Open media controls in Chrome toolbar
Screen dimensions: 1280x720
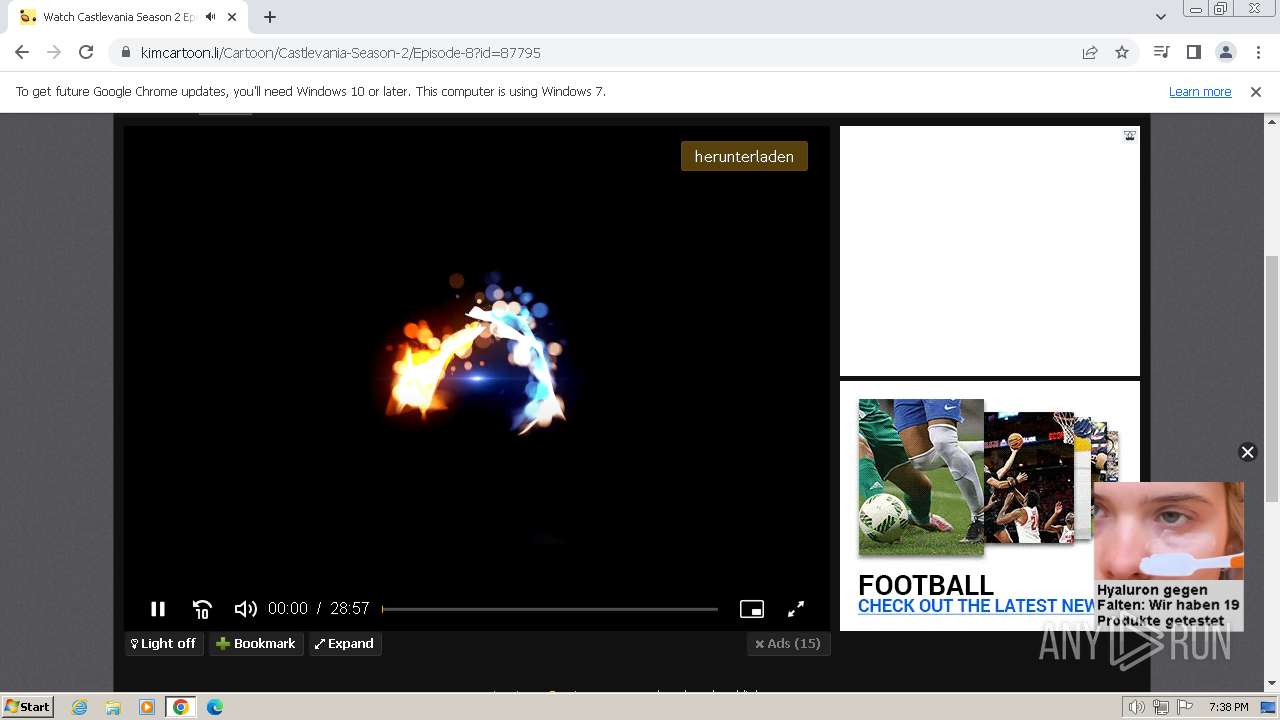pos(1161,52)
